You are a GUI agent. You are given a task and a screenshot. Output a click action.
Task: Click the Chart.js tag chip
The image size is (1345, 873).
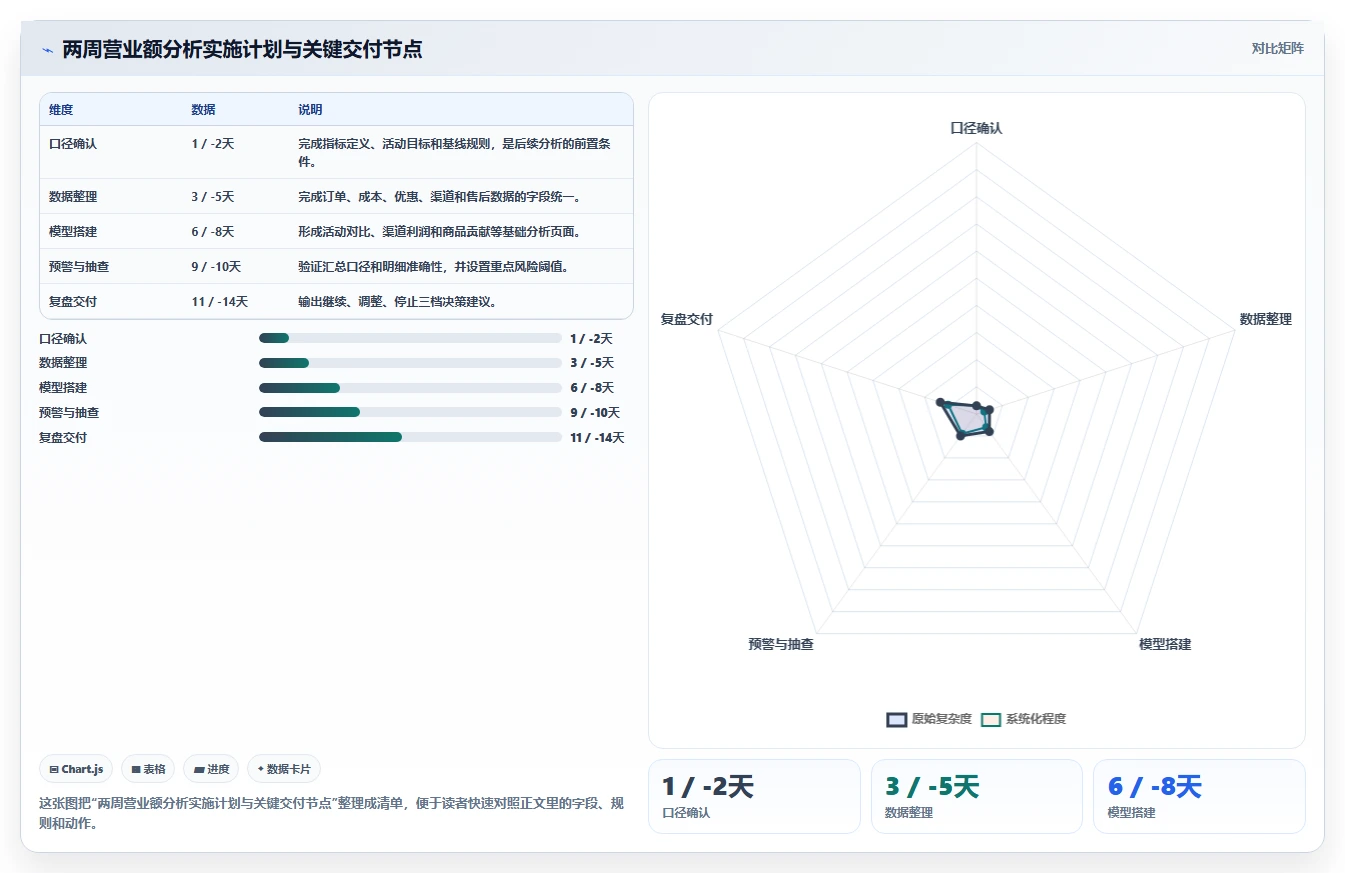click(x=76, y=769)
